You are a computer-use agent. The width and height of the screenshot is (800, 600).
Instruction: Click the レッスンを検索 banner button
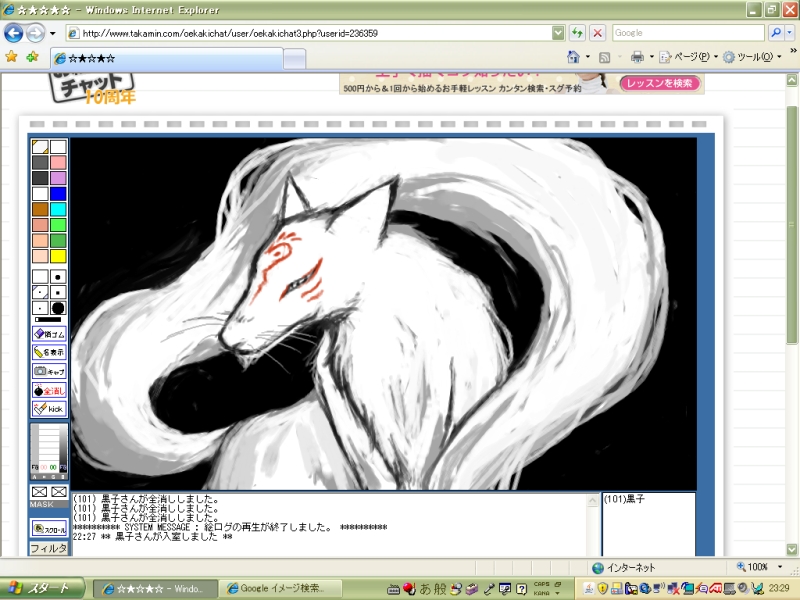click(660, 83)
